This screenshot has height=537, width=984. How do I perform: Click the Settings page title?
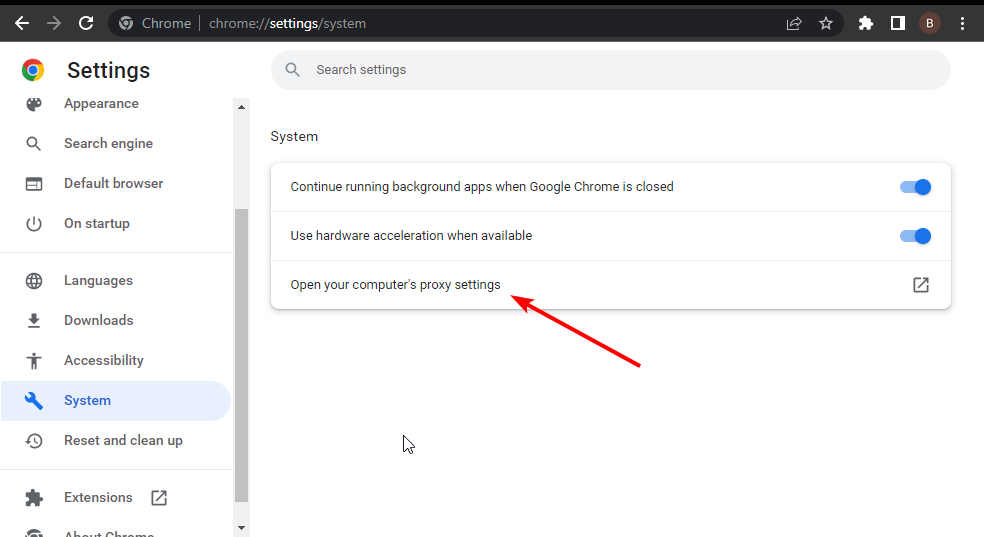[x=109, y=70]
